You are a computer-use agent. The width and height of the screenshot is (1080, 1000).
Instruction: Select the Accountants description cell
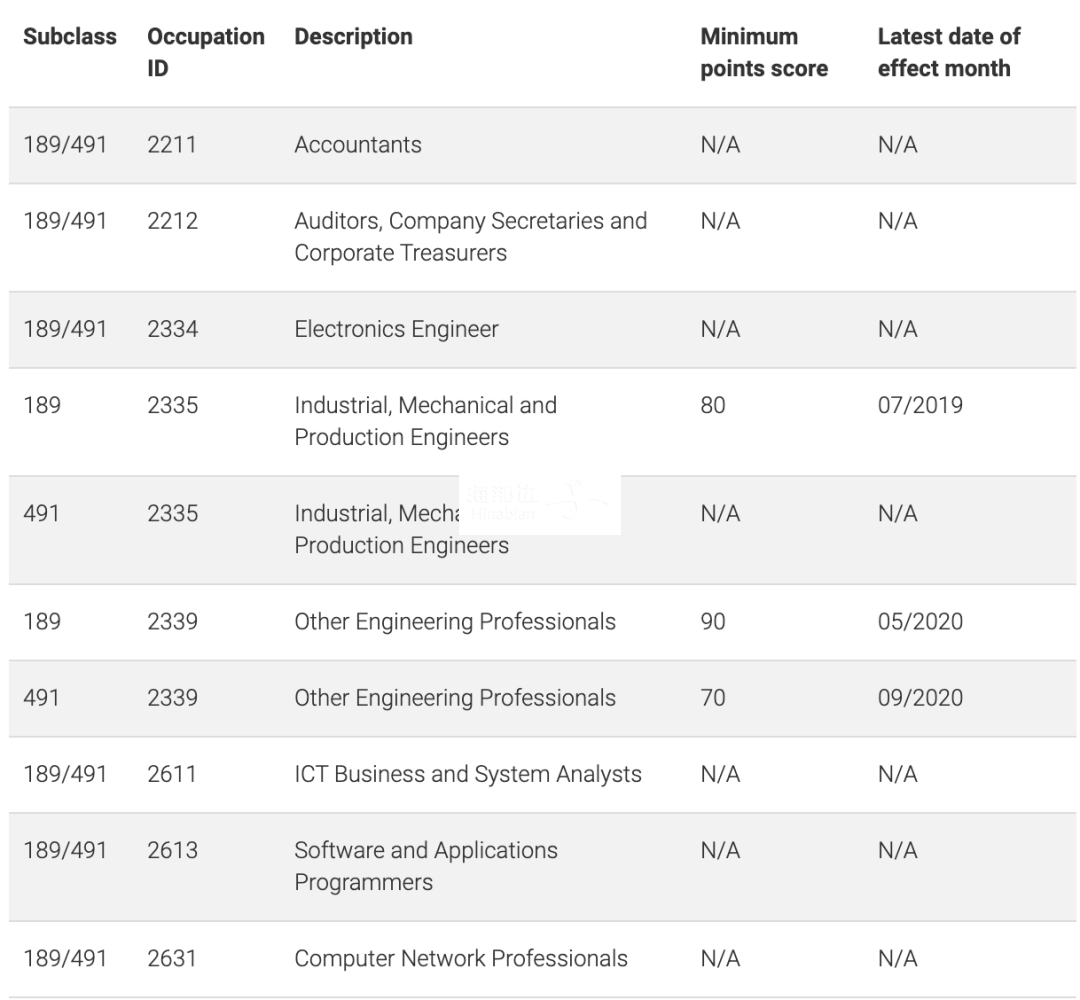[x=357, y=145]
